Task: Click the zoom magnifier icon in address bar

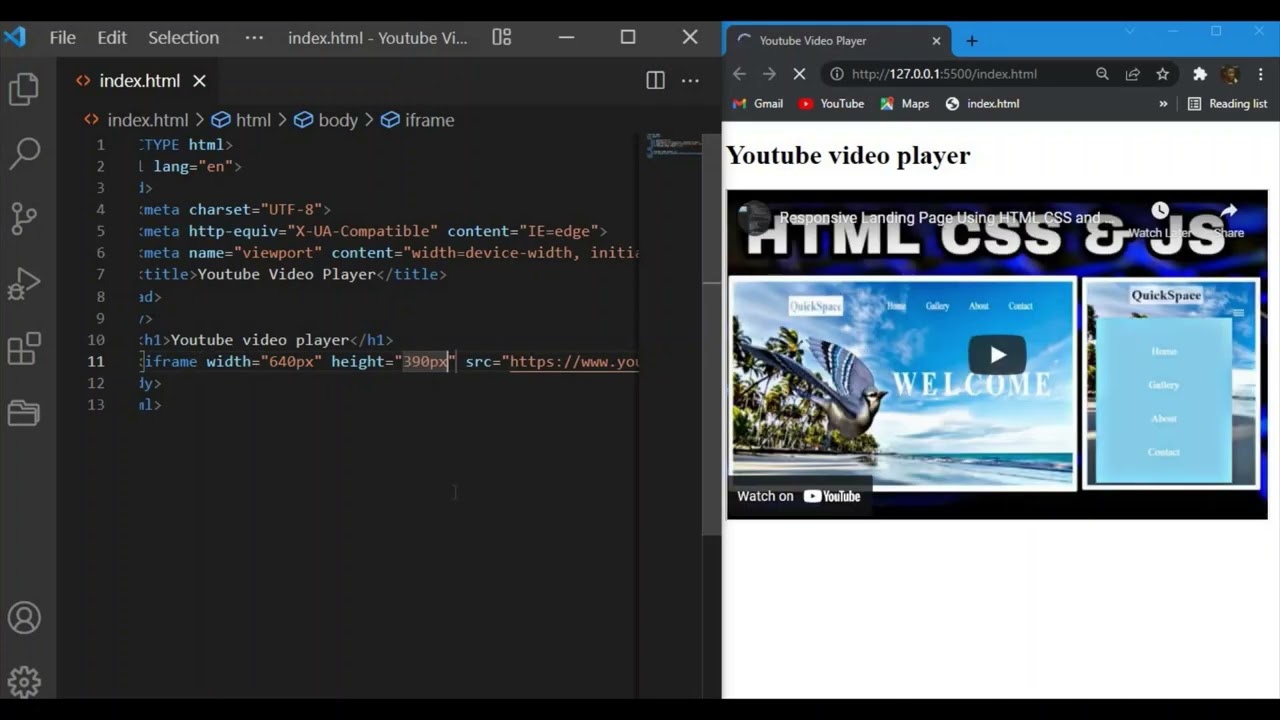Action: 1102,74
